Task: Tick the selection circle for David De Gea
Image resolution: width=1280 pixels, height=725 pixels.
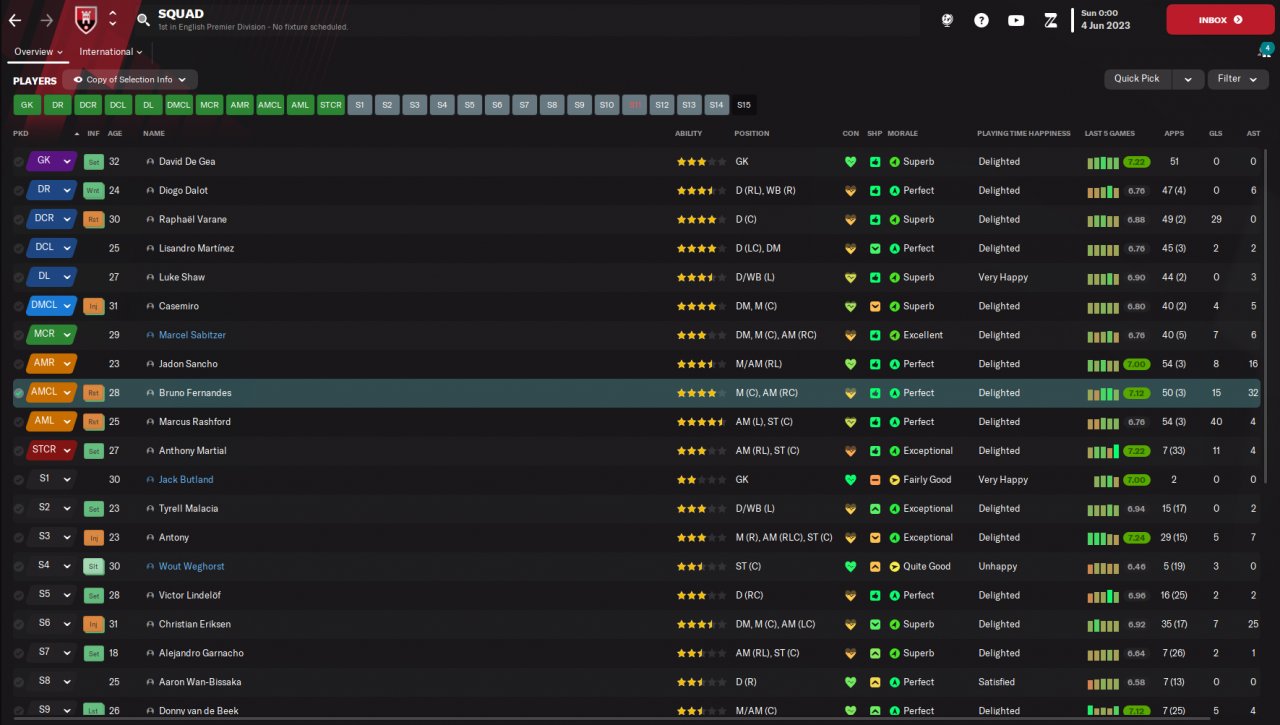Action: [x=19, y=162]
